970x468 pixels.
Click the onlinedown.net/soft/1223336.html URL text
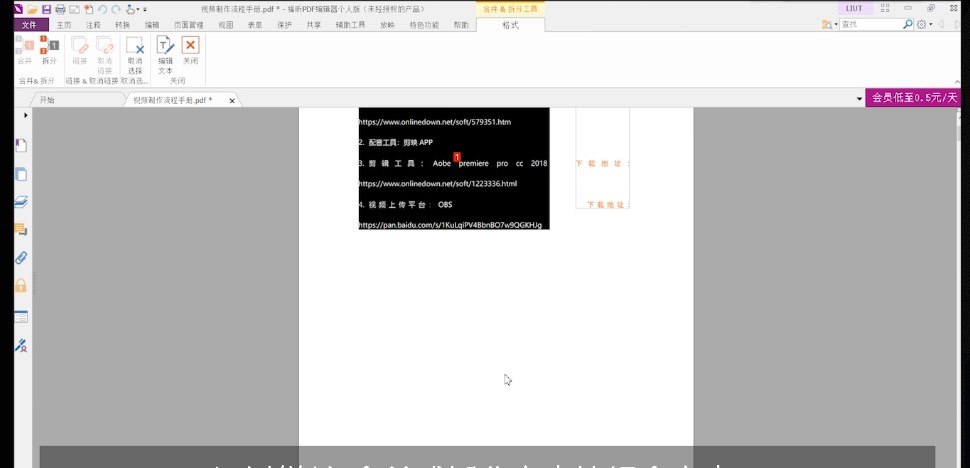tap(438, 184)
